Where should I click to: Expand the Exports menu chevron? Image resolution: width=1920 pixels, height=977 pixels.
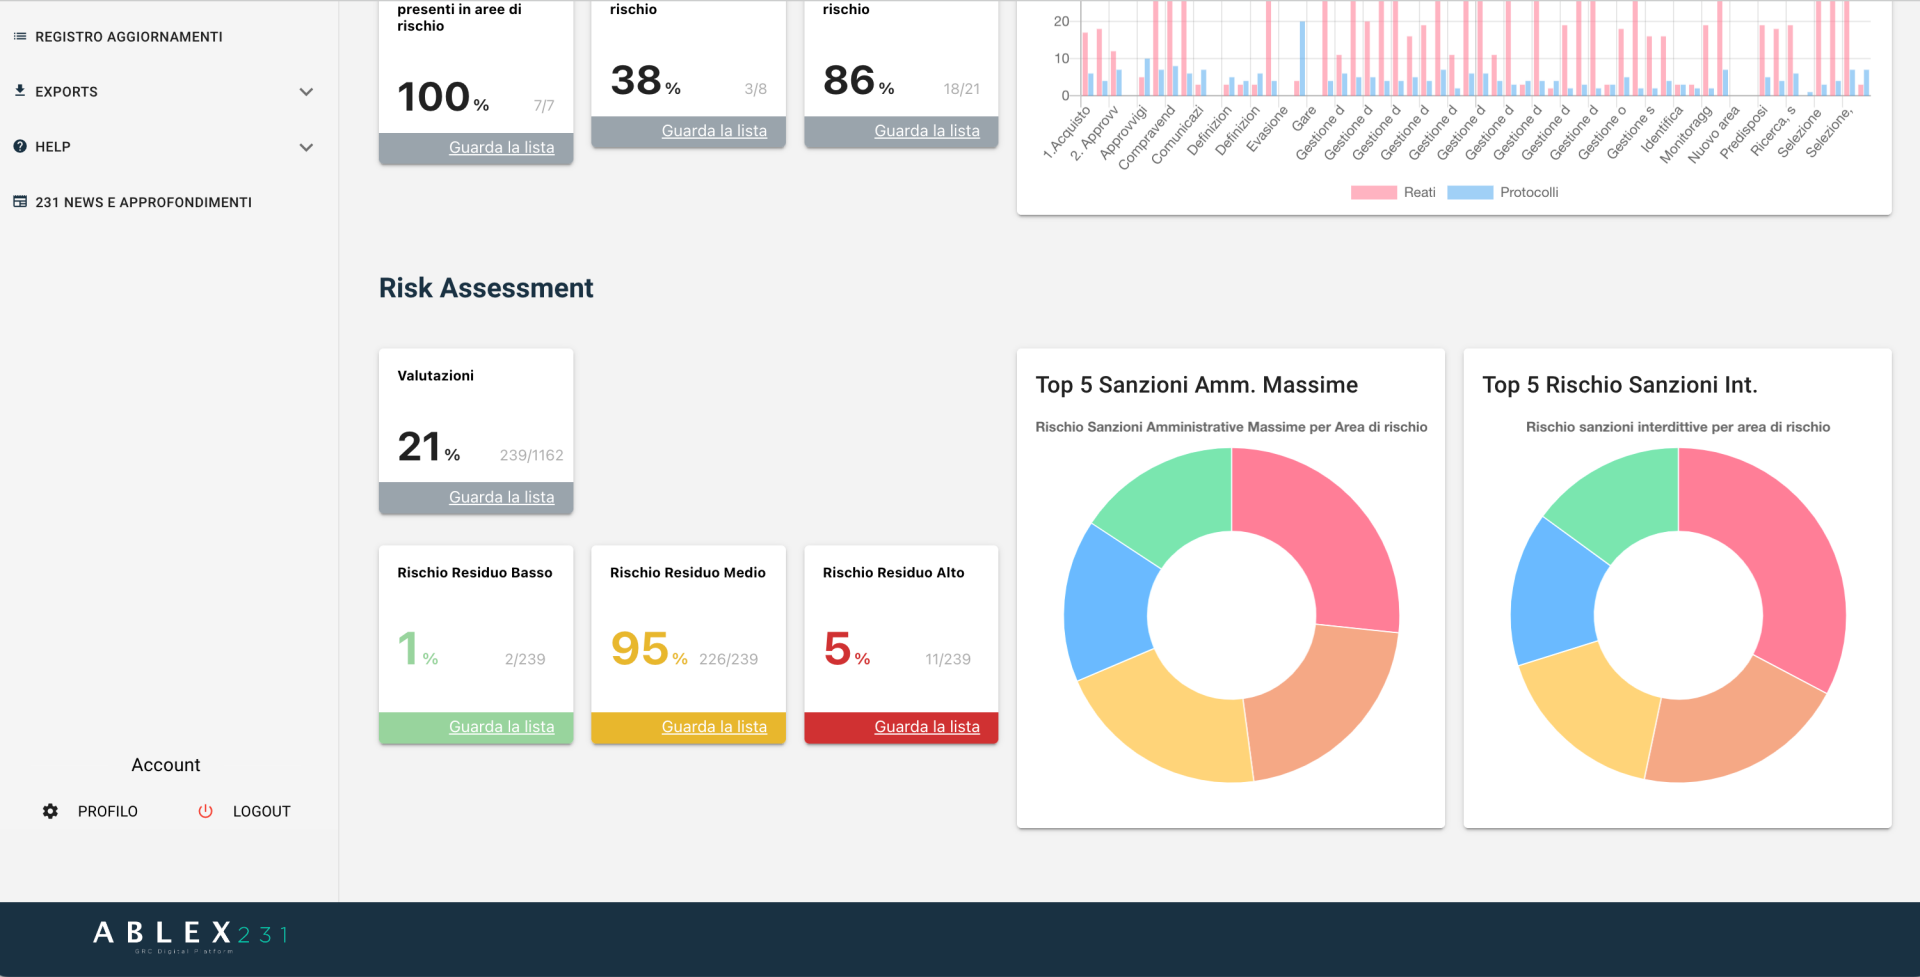(x=306, y=92)
